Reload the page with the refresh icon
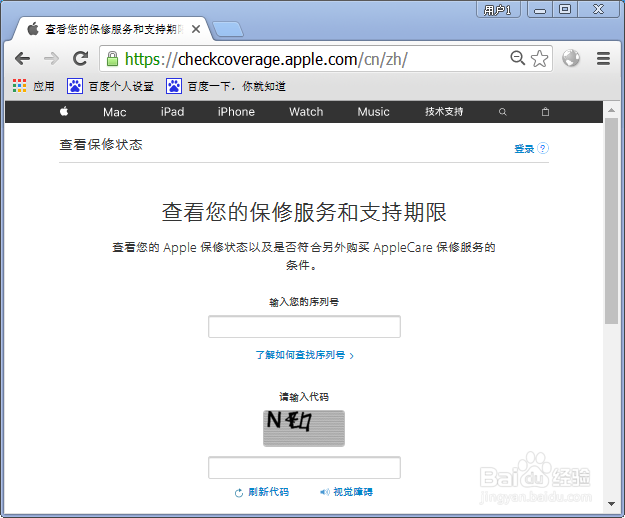 [81, 59]
